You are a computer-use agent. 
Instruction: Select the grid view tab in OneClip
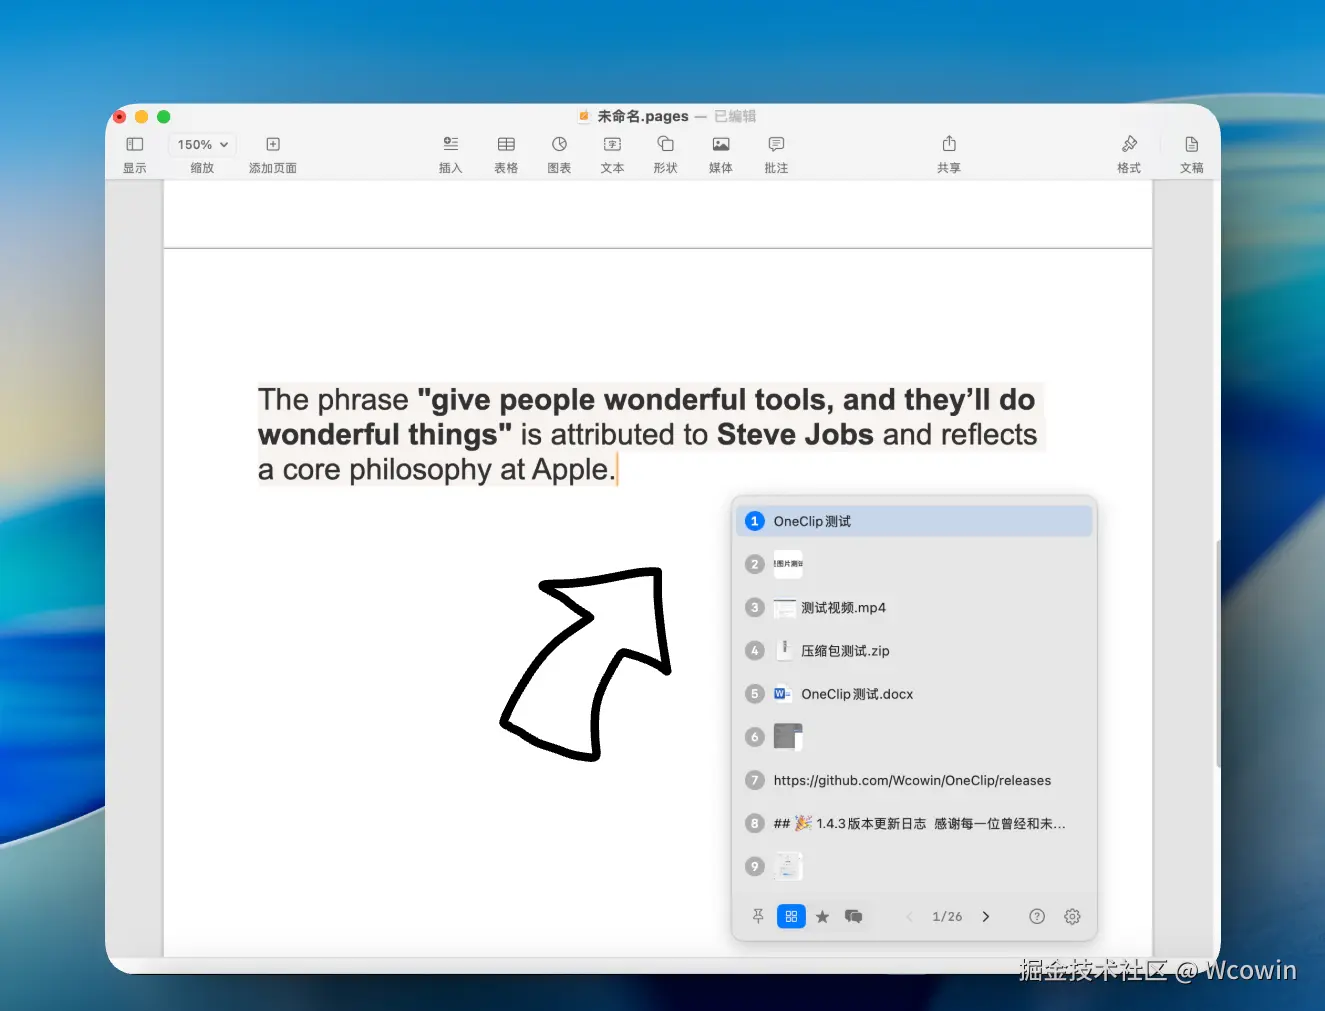[x=791, y=916]
